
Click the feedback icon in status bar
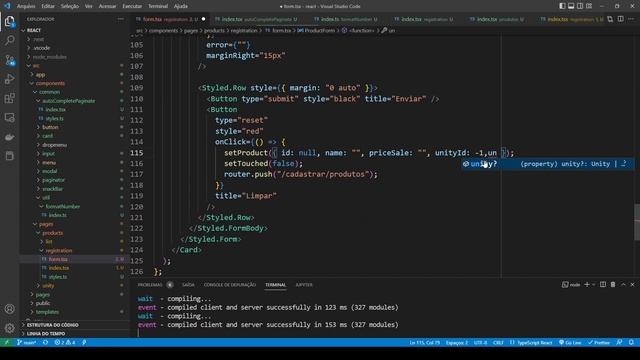[619, 342]
